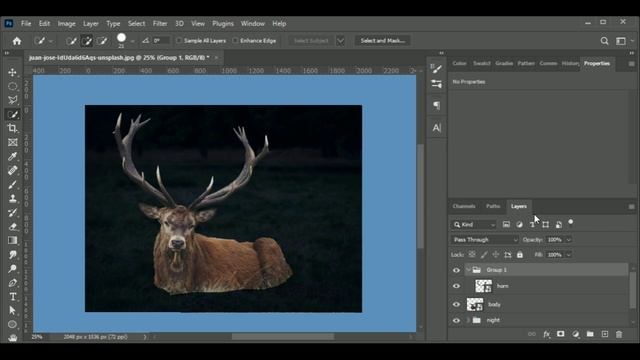This screenshot has height=360, width=640.
Task: Click the Select Subject button
Action: 311,41
